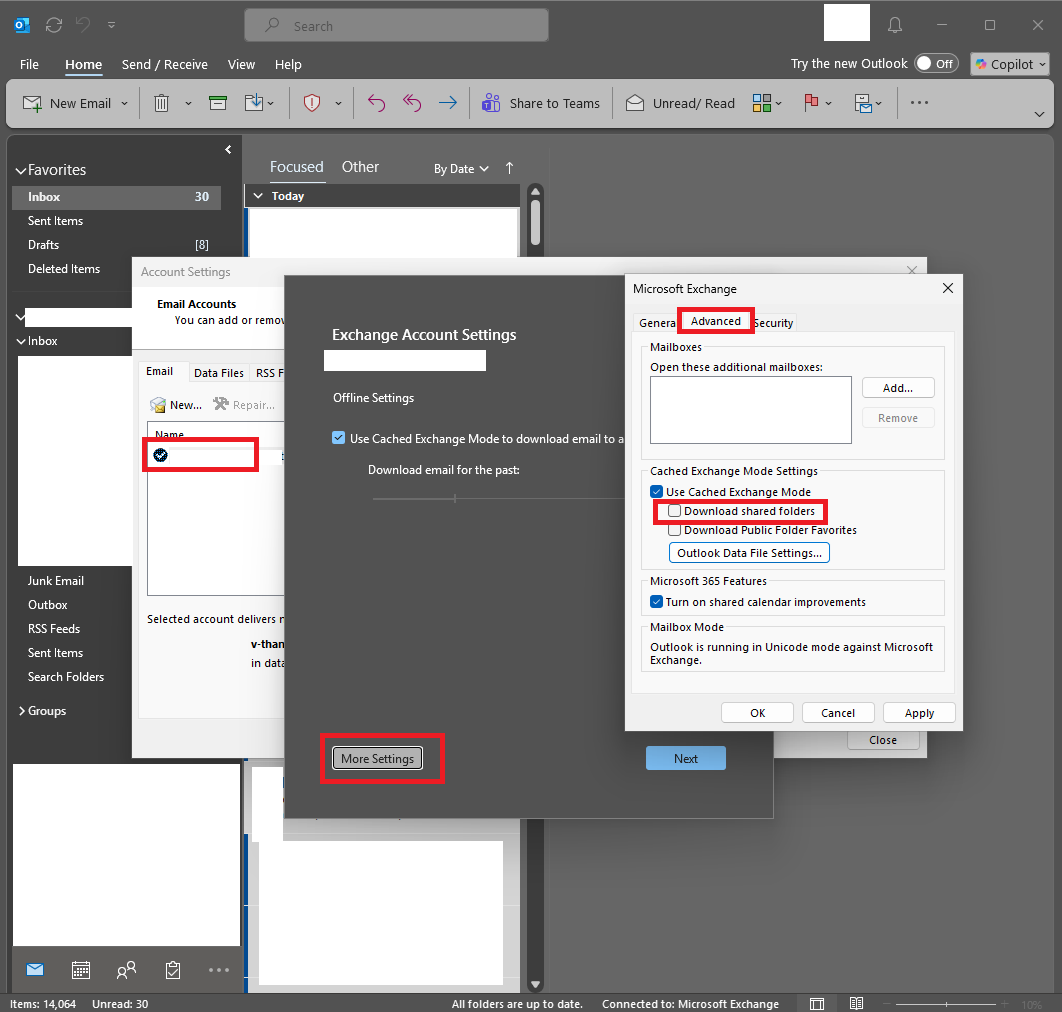Click the Follow Up flag icon

[811, 103]
